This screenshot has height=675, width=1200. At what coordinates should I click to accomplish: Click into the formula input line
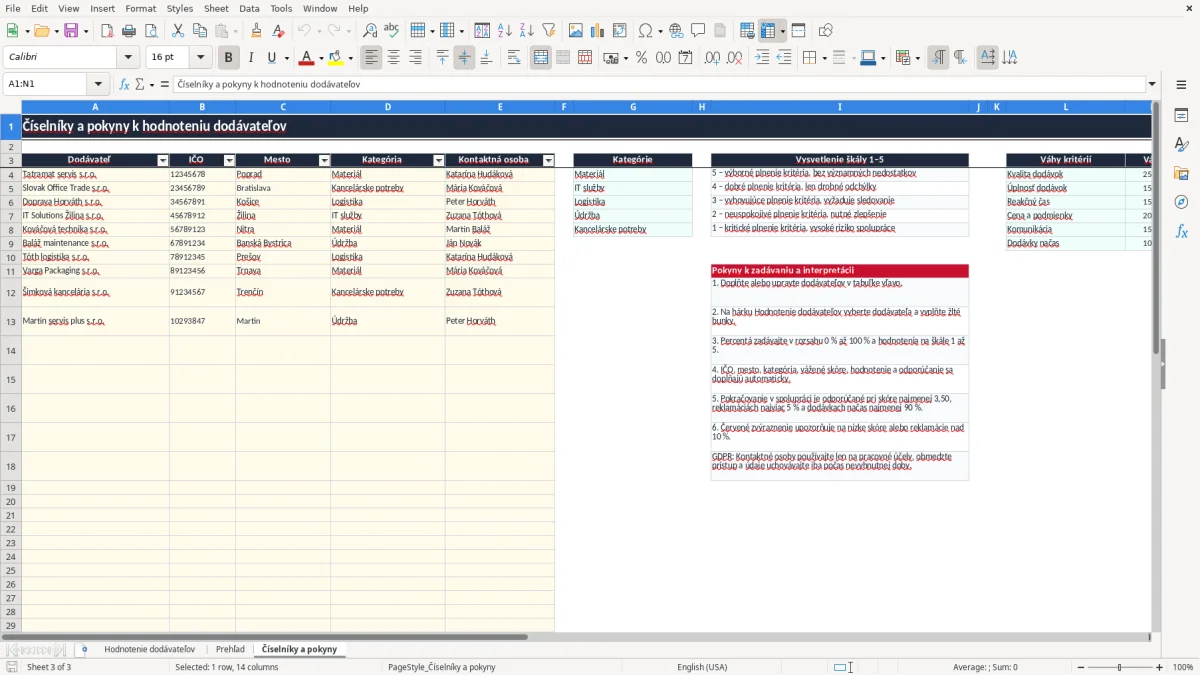coord(660,85)
